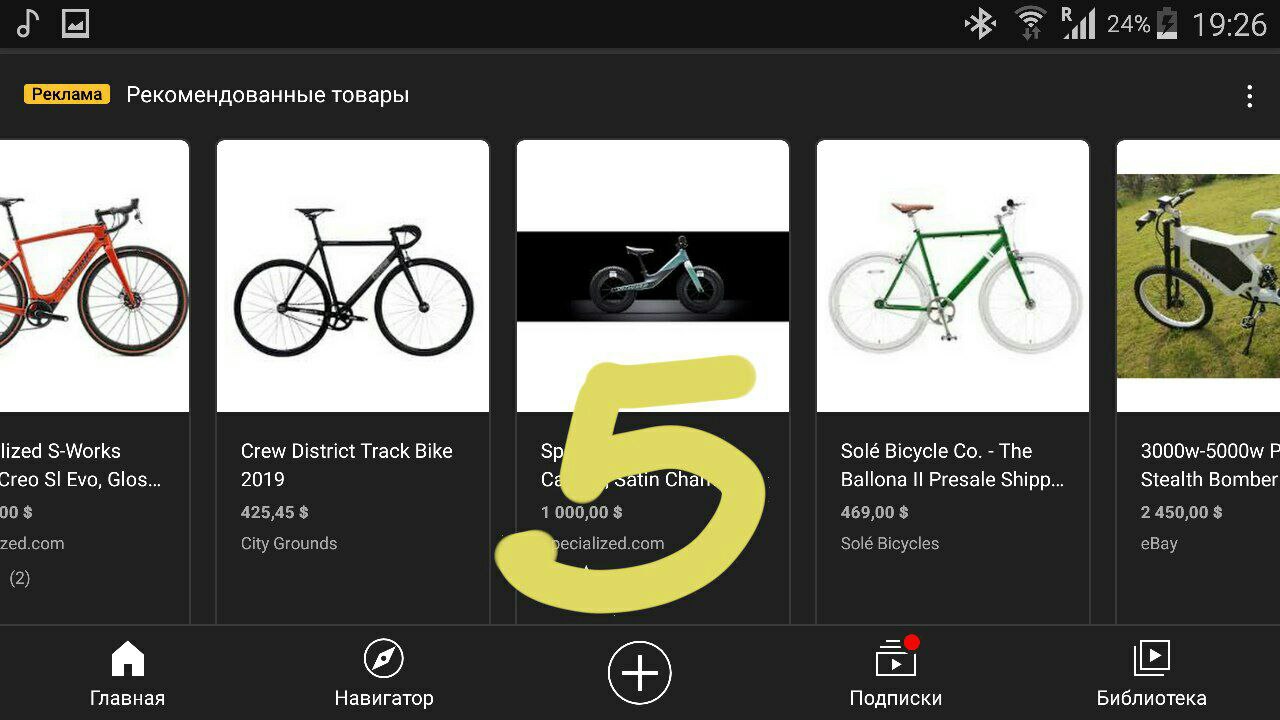The height and width of the screenshot is (720, 1280).
Task: Tap the 425,45 $ price
Action: coord(275,512)
